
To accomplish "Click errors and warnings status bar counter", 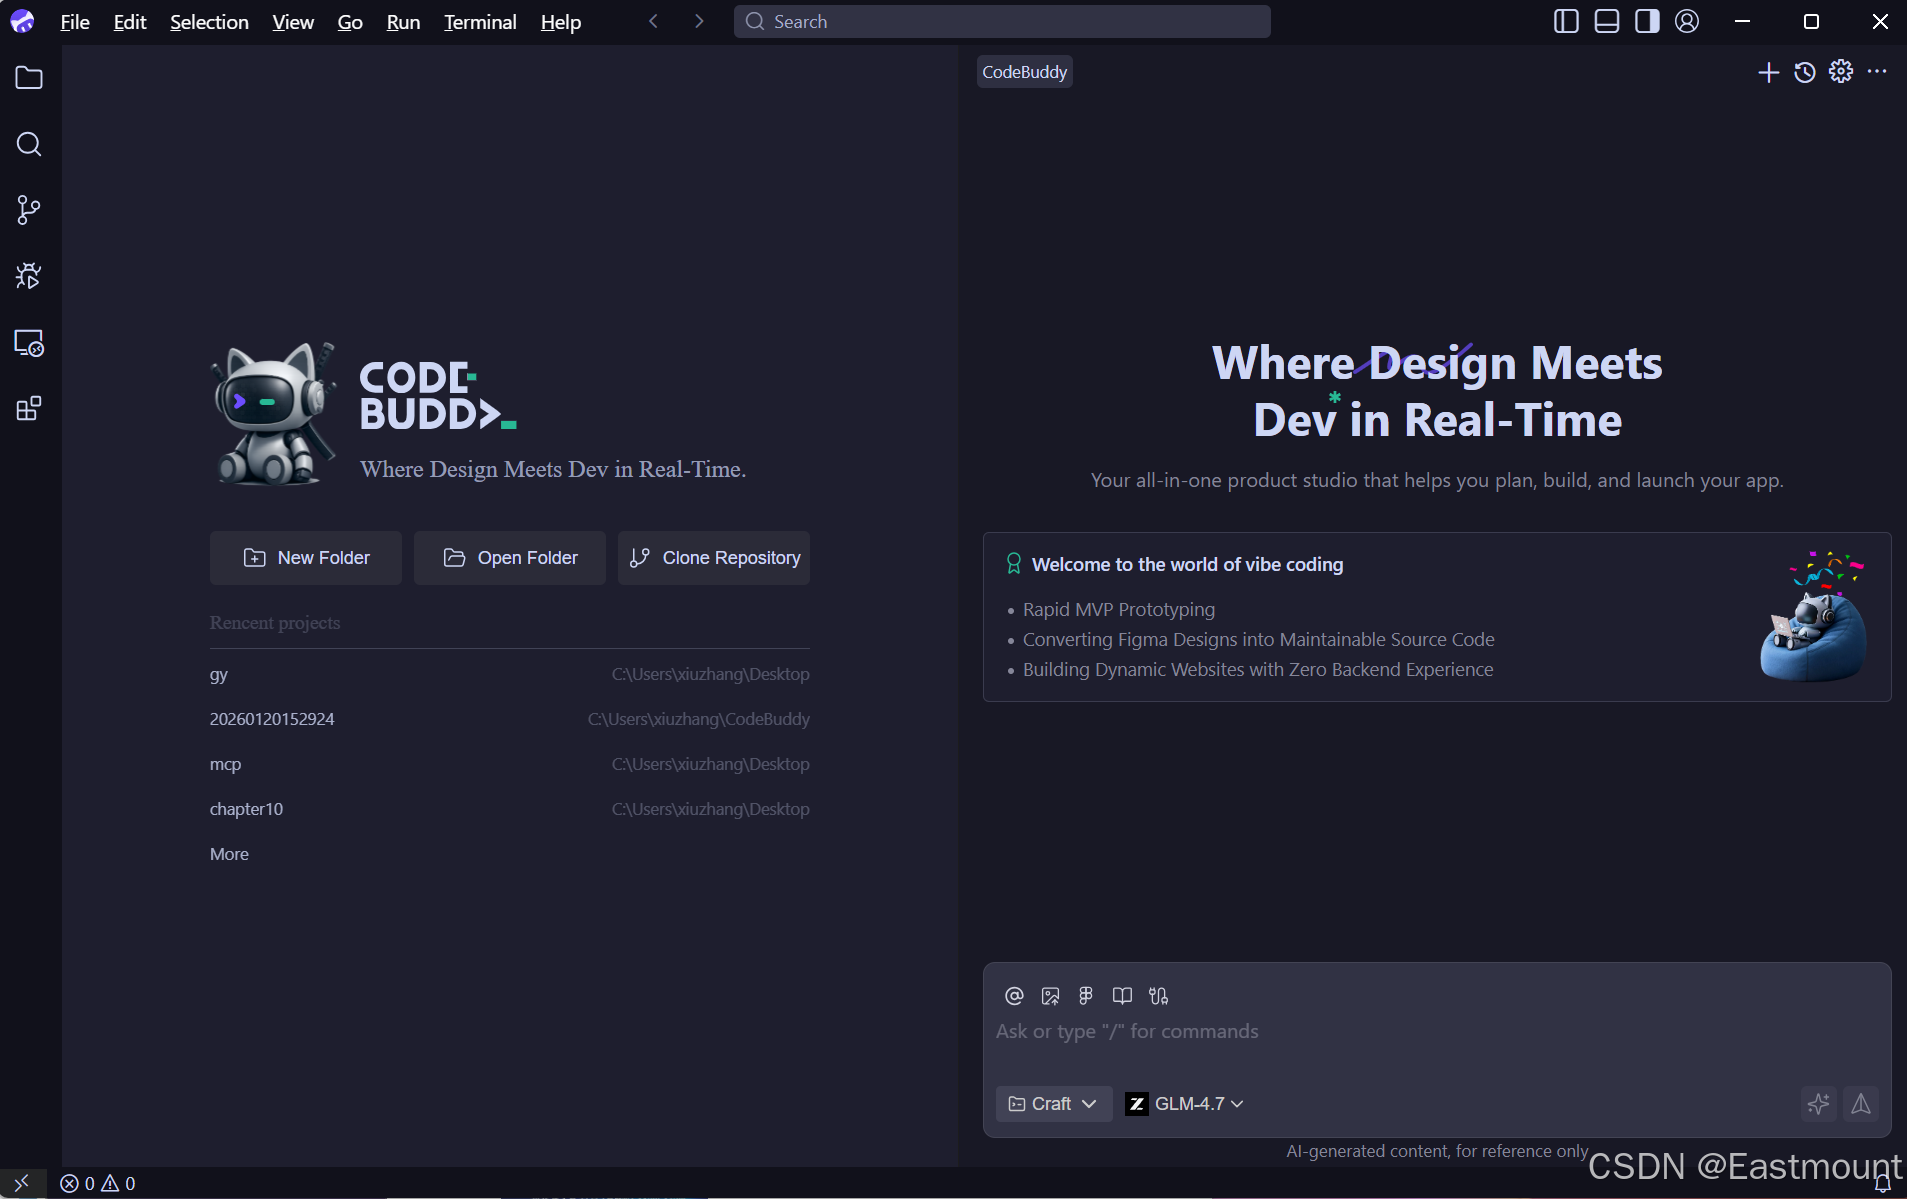I will pyautogui.click(x=98, y=1183).
